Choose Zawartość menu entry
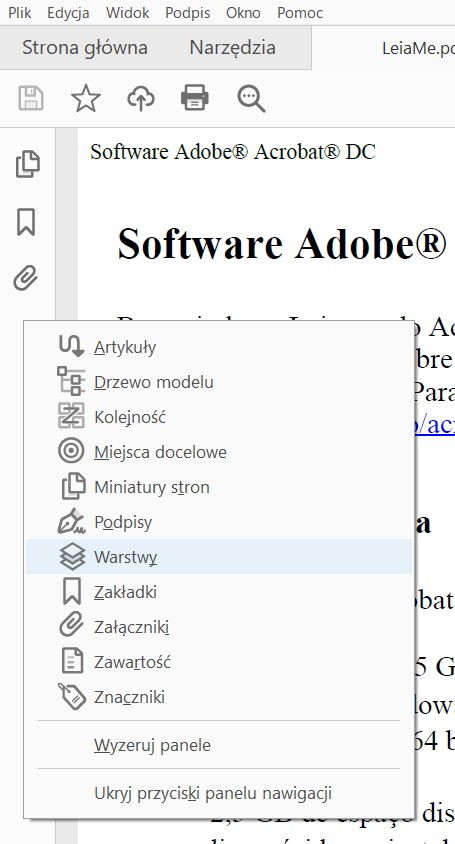455x844 pixels. point(219,662)
